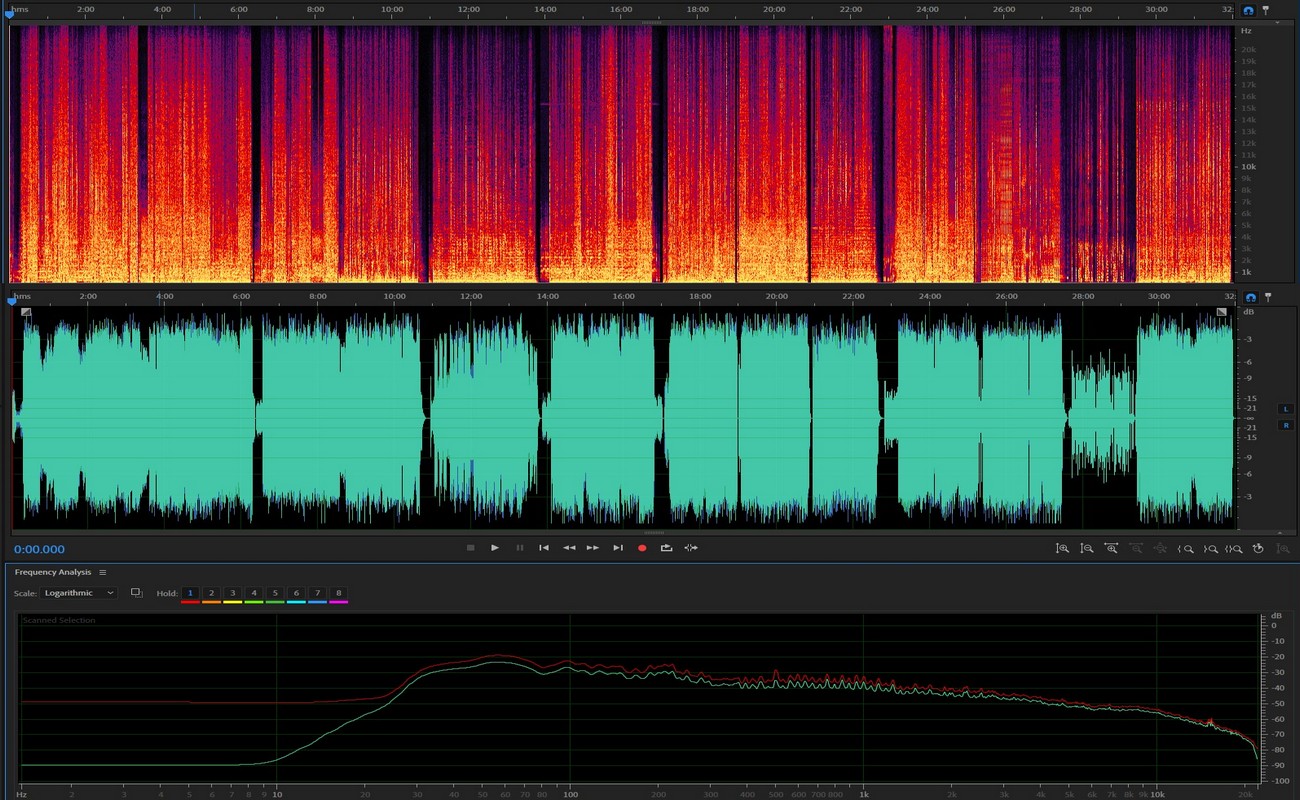Toggle the right channel R button

click(1286, 425)
